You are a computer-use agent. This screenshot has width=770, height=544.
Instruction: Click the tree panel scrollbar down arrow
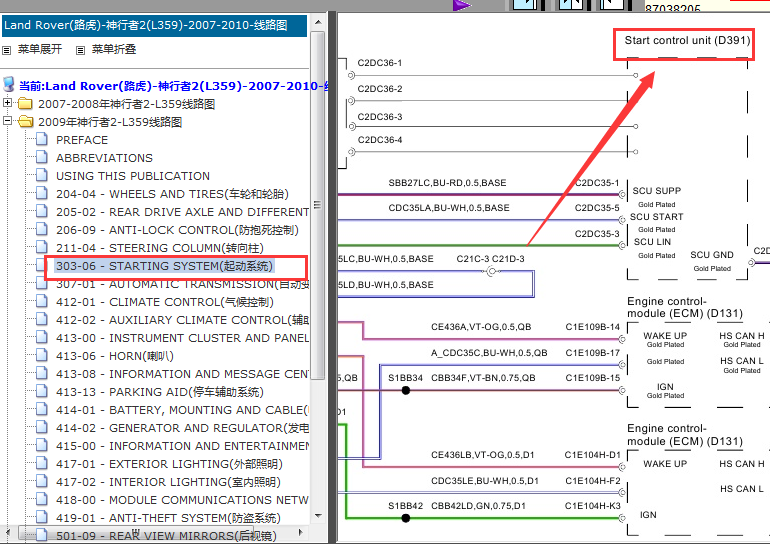[x=318, y=516]
